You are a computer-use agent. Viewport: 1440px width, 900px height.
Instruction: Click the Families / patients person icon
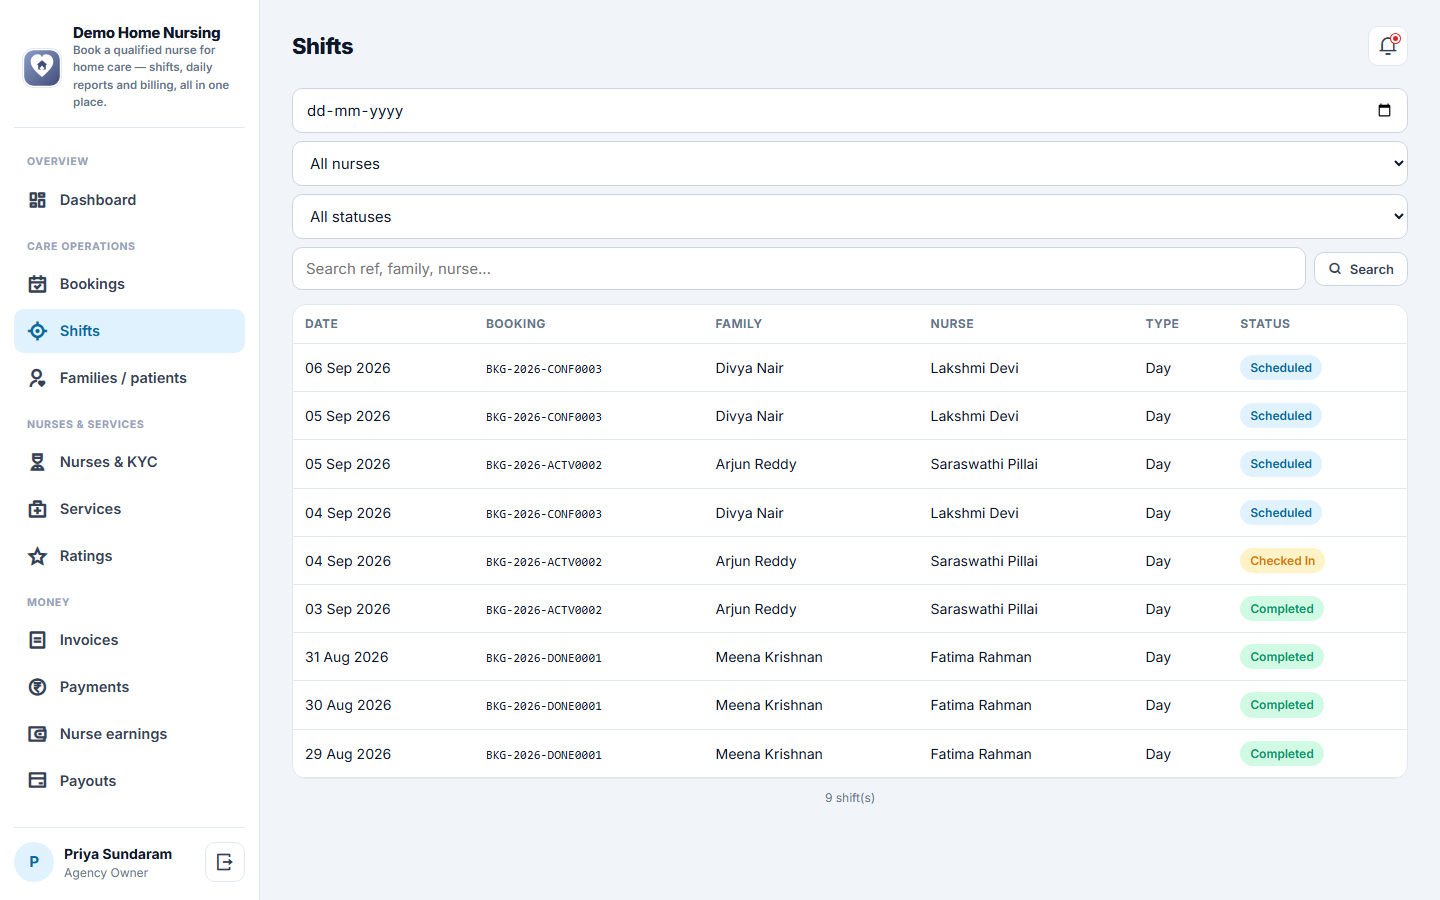(x=38, y=378)
